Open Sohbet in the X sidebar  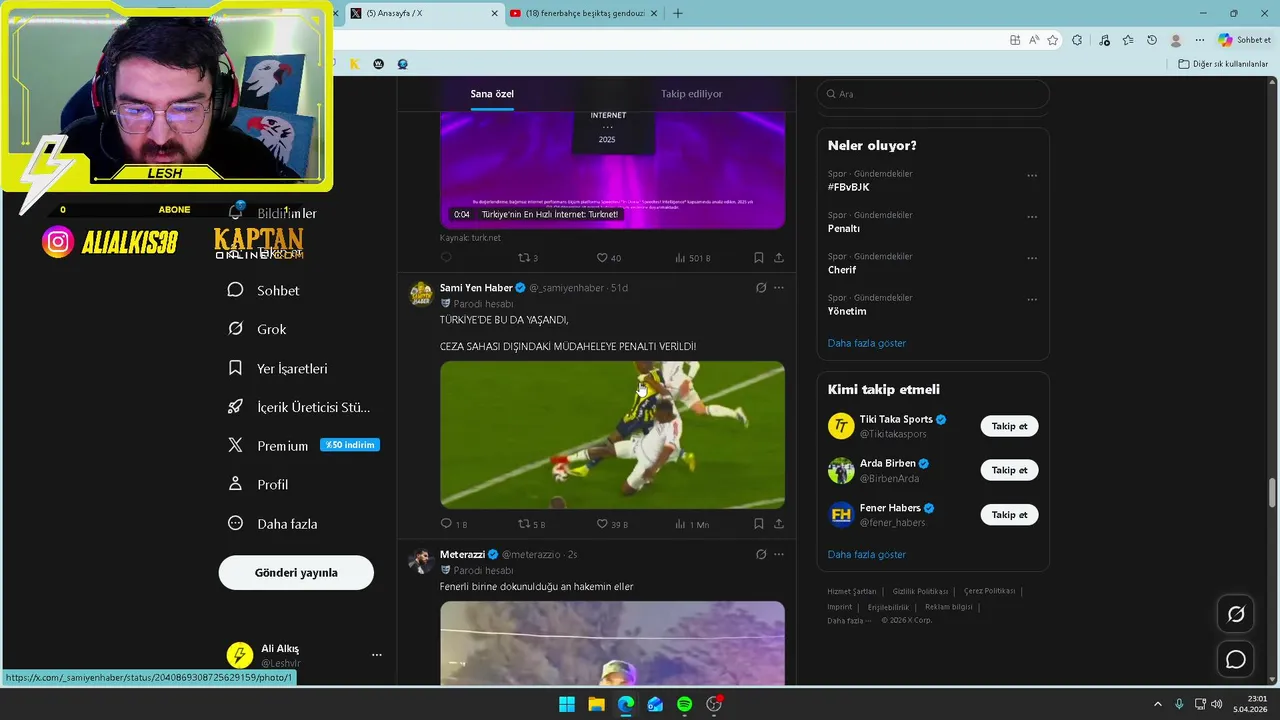(x=264, y=290)
